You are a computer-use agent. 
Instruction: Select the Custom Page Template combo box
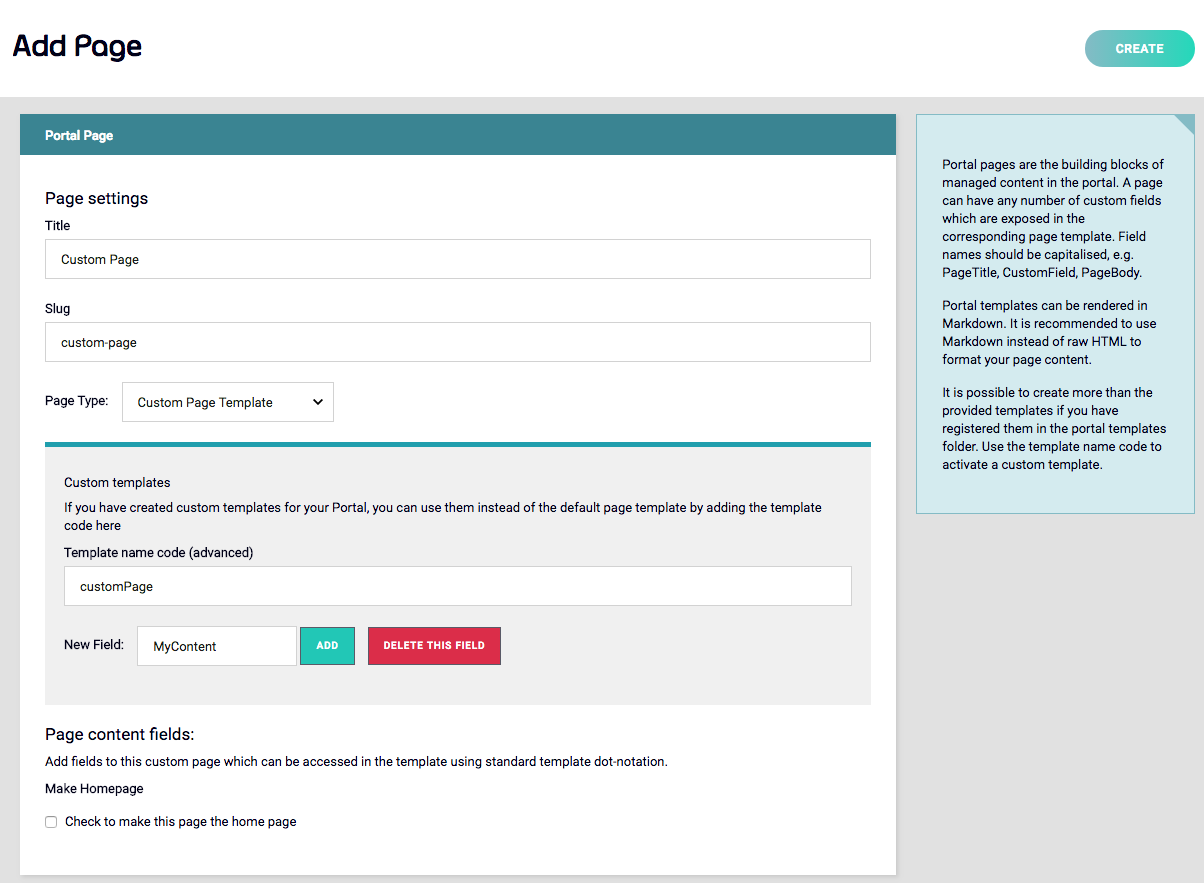(x=227, y=402)
